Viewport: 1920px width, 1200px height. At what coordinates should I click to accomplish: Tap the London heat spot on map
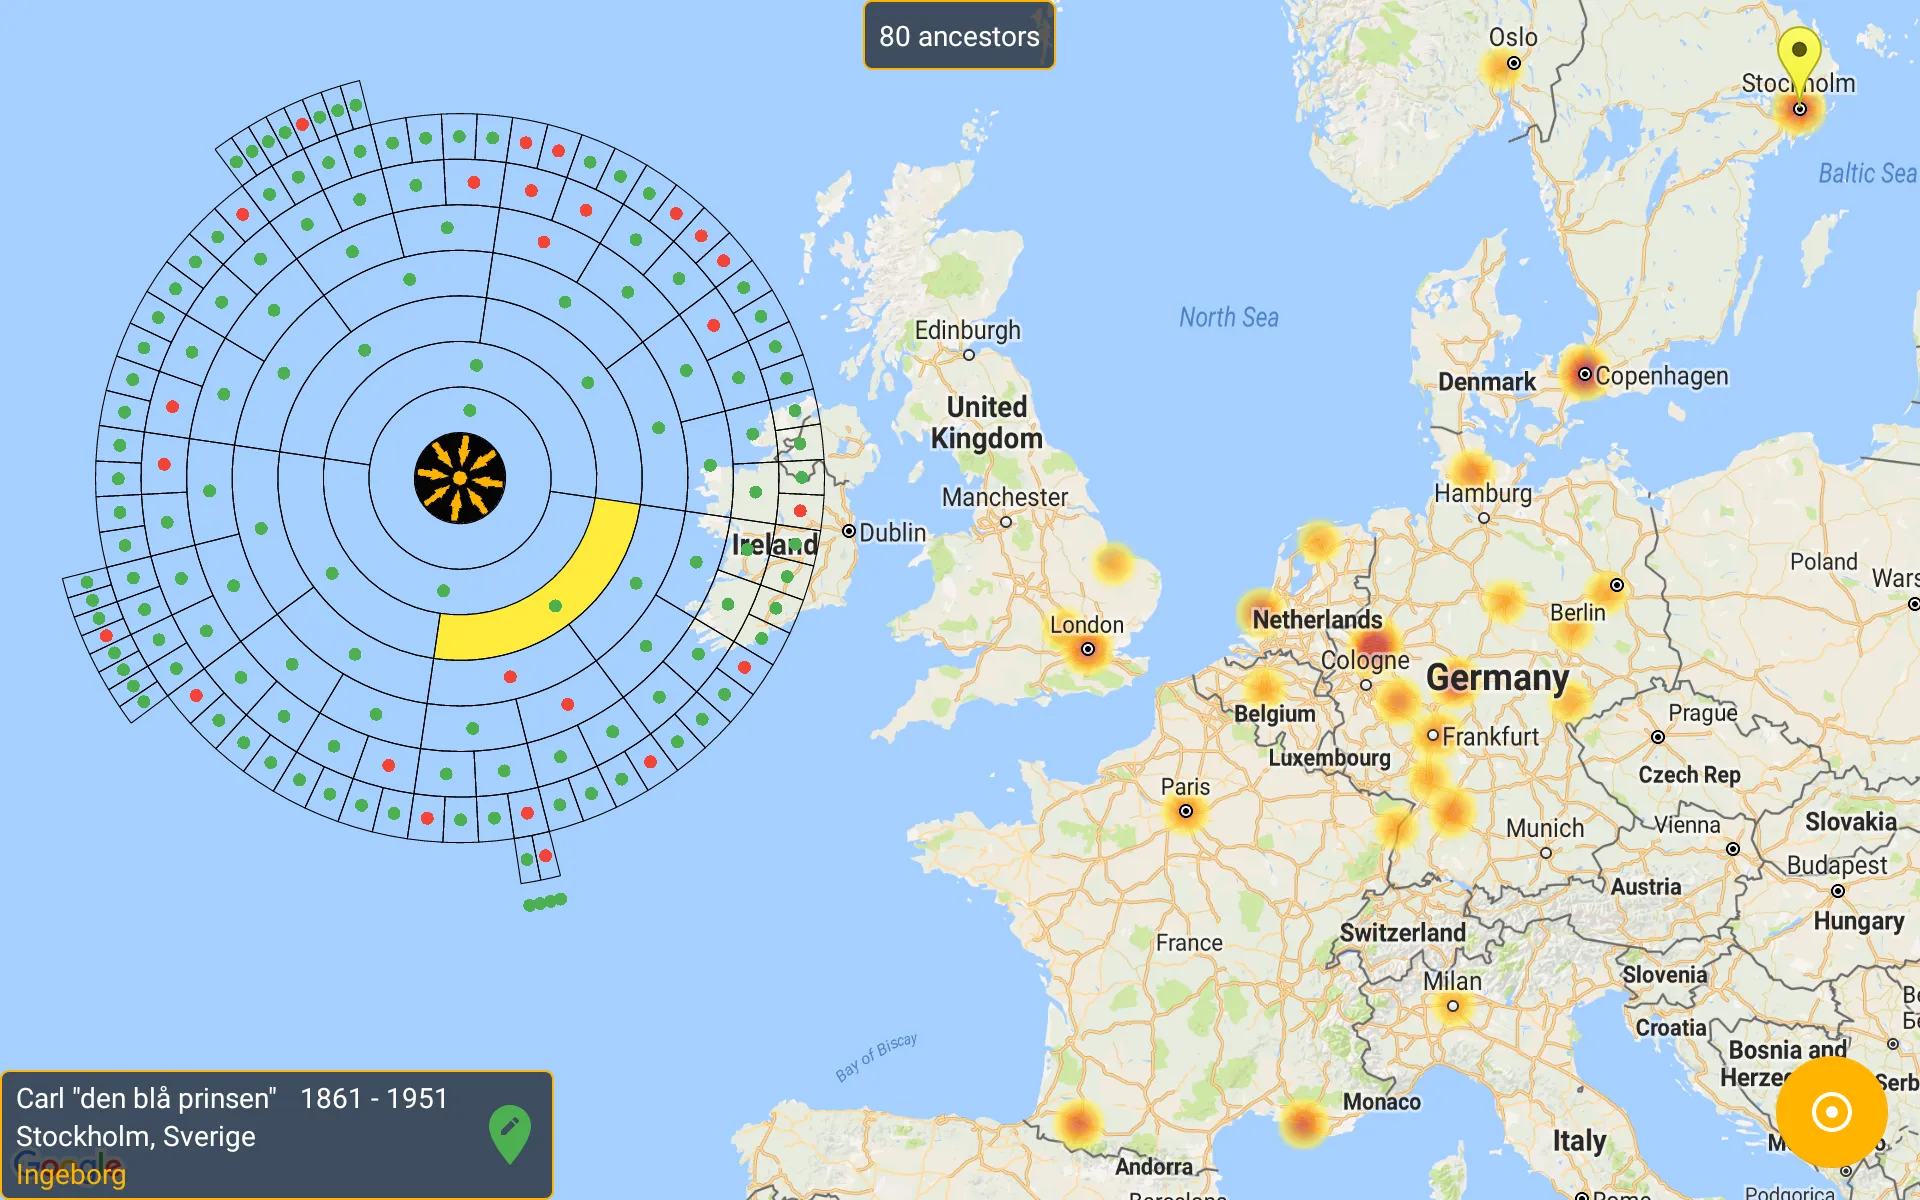(x=1087, y=649)
